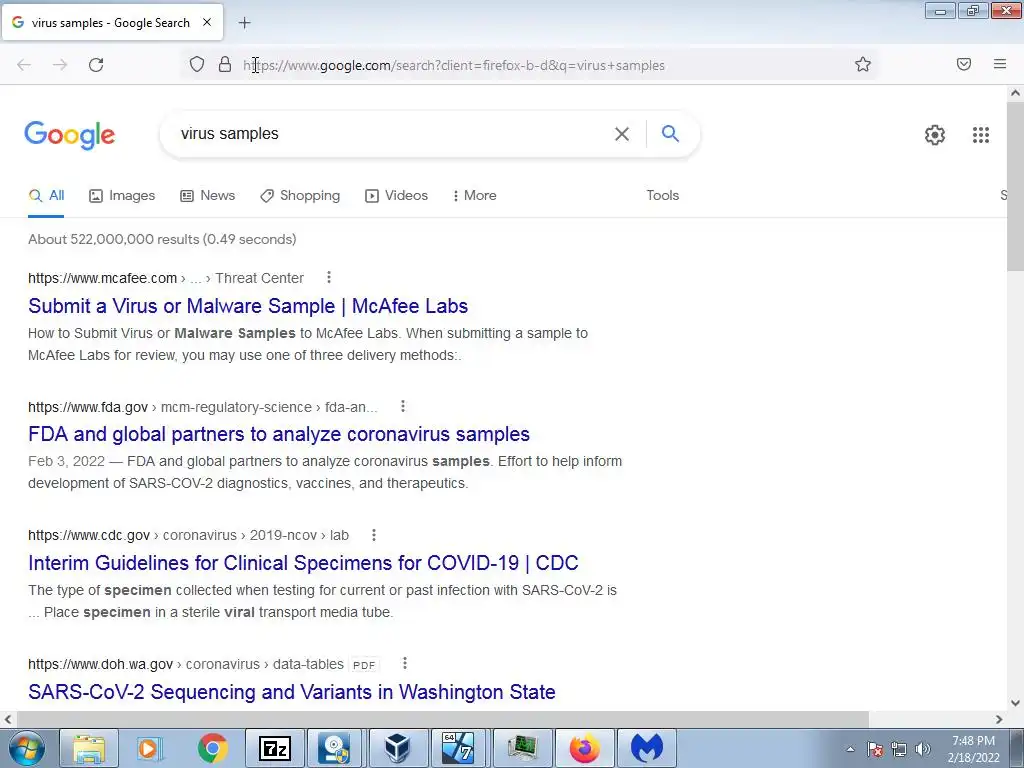The height and width of the screenshot is (768, 1024).
Task: Open 'FDA and global partners' result link
Action: tap(279, 434)
